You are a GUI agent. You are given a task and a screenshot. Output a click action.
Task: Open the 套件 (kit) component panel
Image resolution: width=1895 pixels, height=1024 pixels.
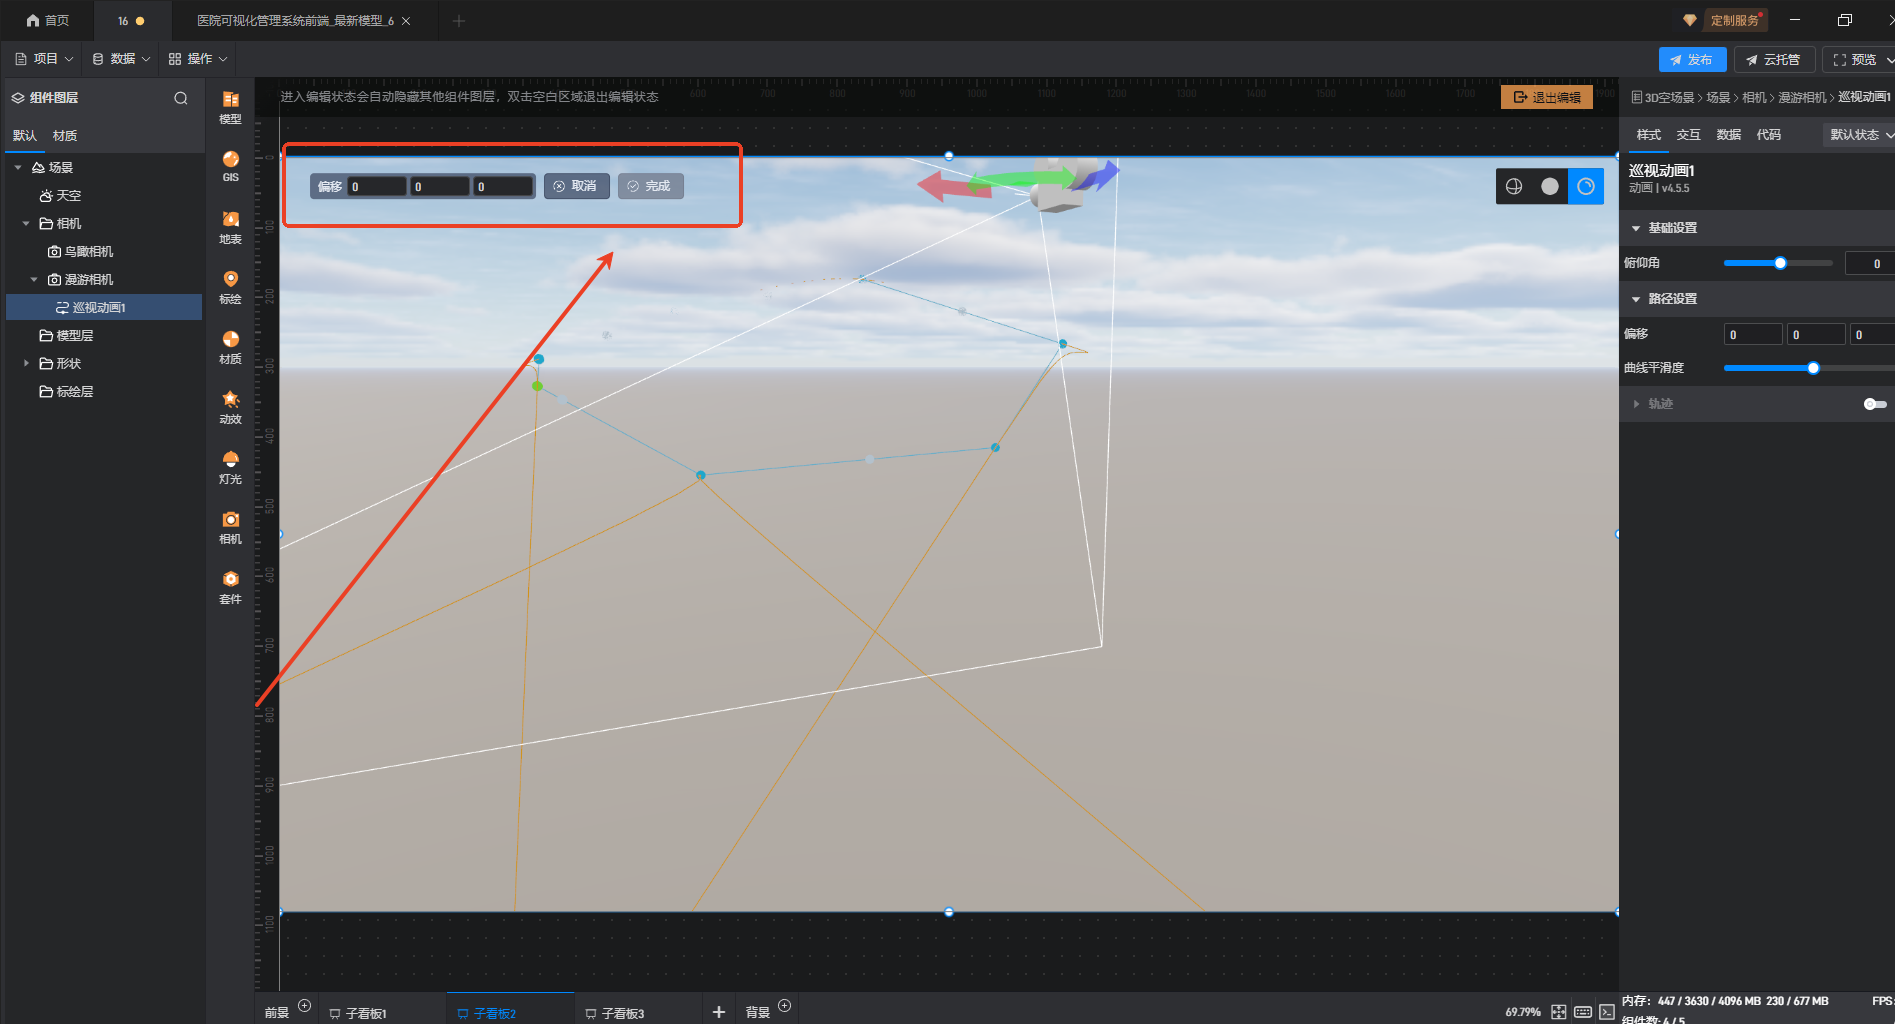pyautogui.click(x=230, y=587)
